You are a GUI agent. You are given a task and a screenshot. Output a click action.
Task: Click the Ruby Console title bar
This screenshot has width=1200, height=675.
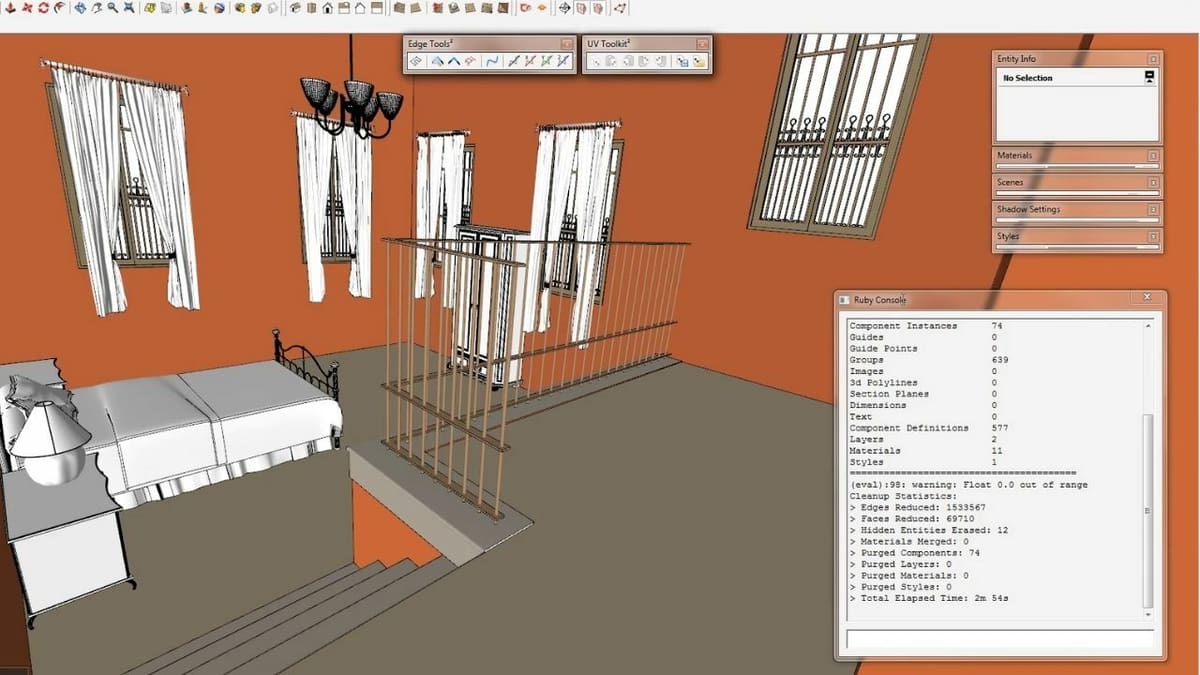(x=1000, y=299)
